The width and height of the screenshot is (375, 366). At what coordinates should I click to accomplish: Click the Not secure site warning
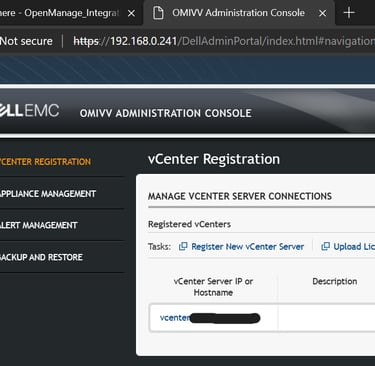point(26,41)
